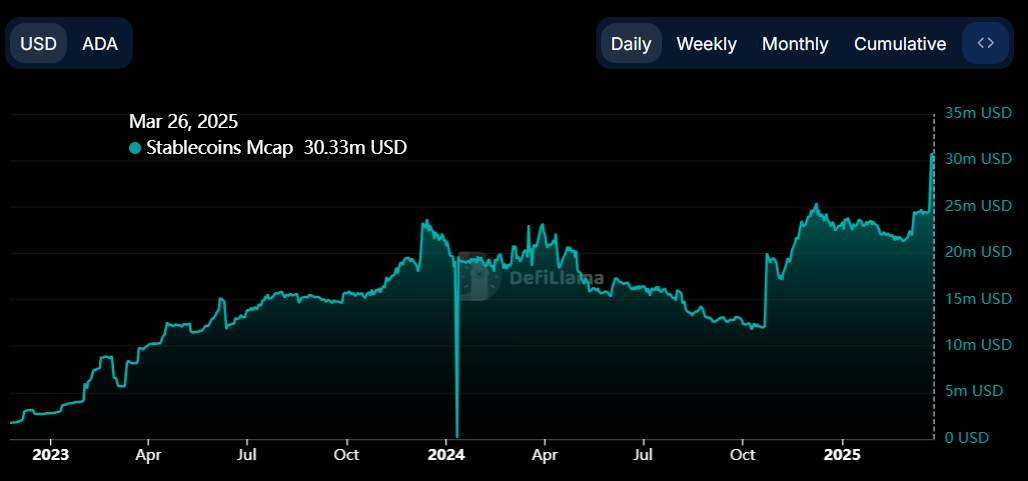Switch currency denomination to USD
1028x481 pixels.
tap(39, 44)
